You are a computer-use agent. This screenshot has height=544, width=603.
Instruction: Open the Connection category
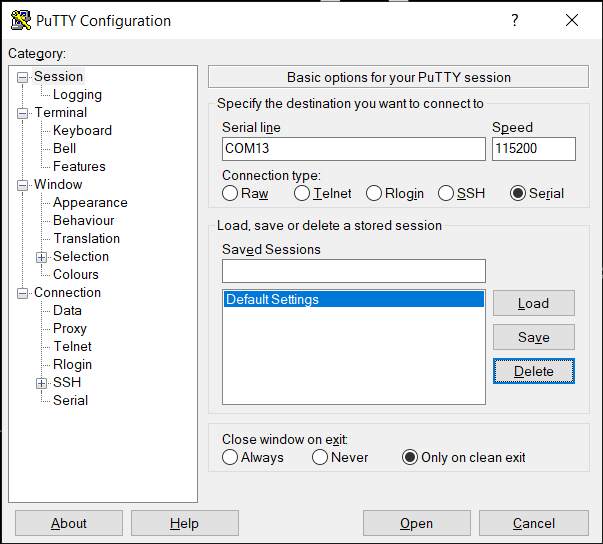click(67, 293)
